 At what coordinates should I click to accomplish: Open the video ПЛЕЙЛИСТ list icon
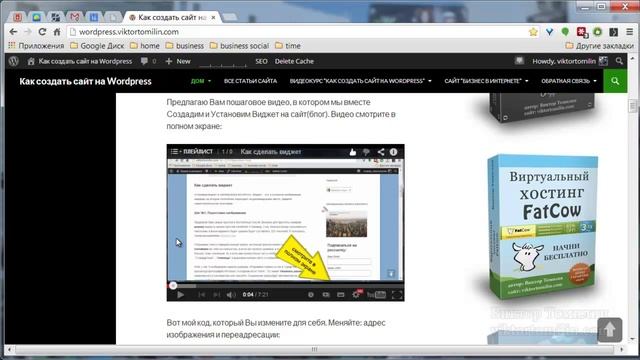pos(192,152)
